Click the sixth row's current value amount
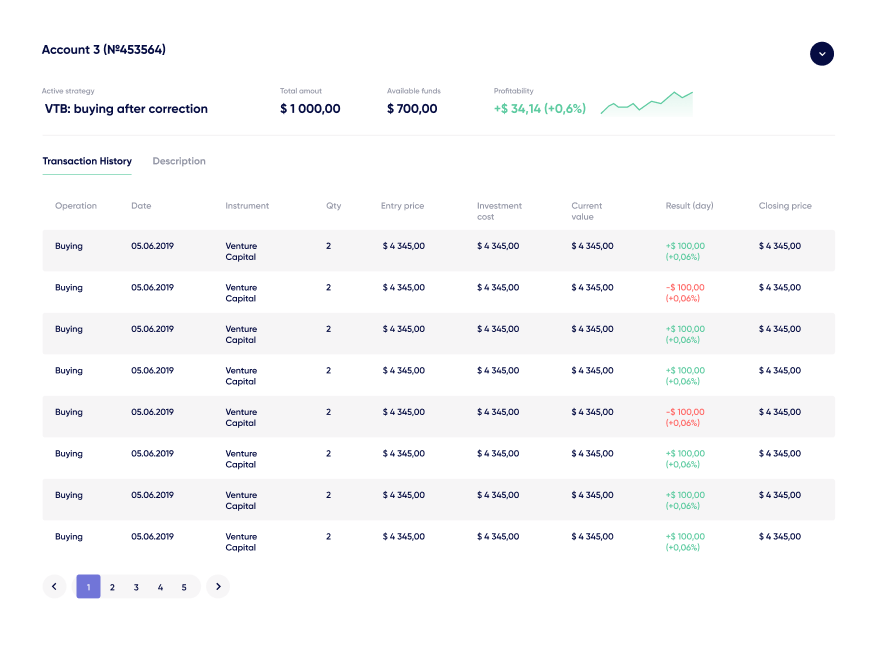 (592, 453)
